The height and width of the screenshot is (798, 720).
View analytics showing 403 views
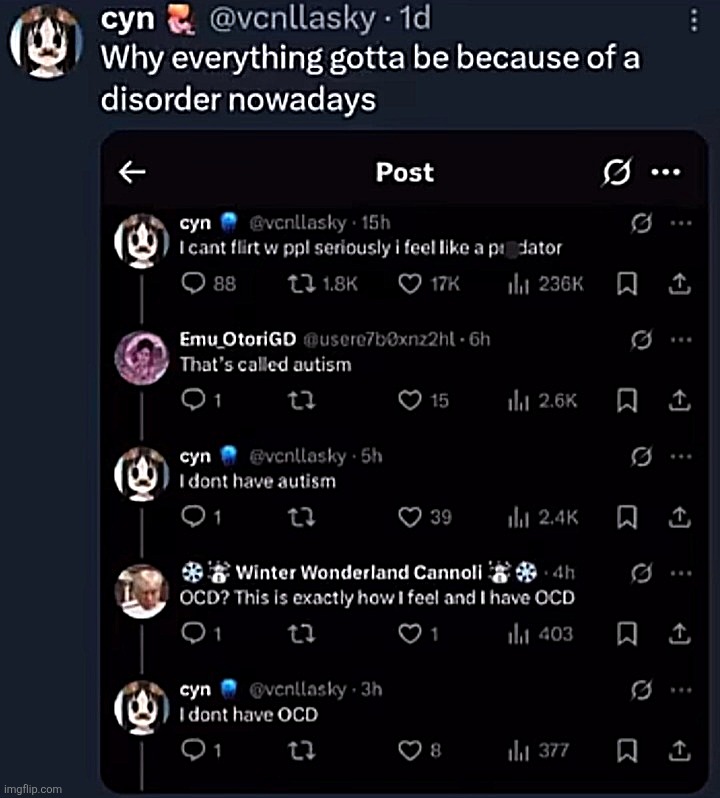click(x=518, y=634)
